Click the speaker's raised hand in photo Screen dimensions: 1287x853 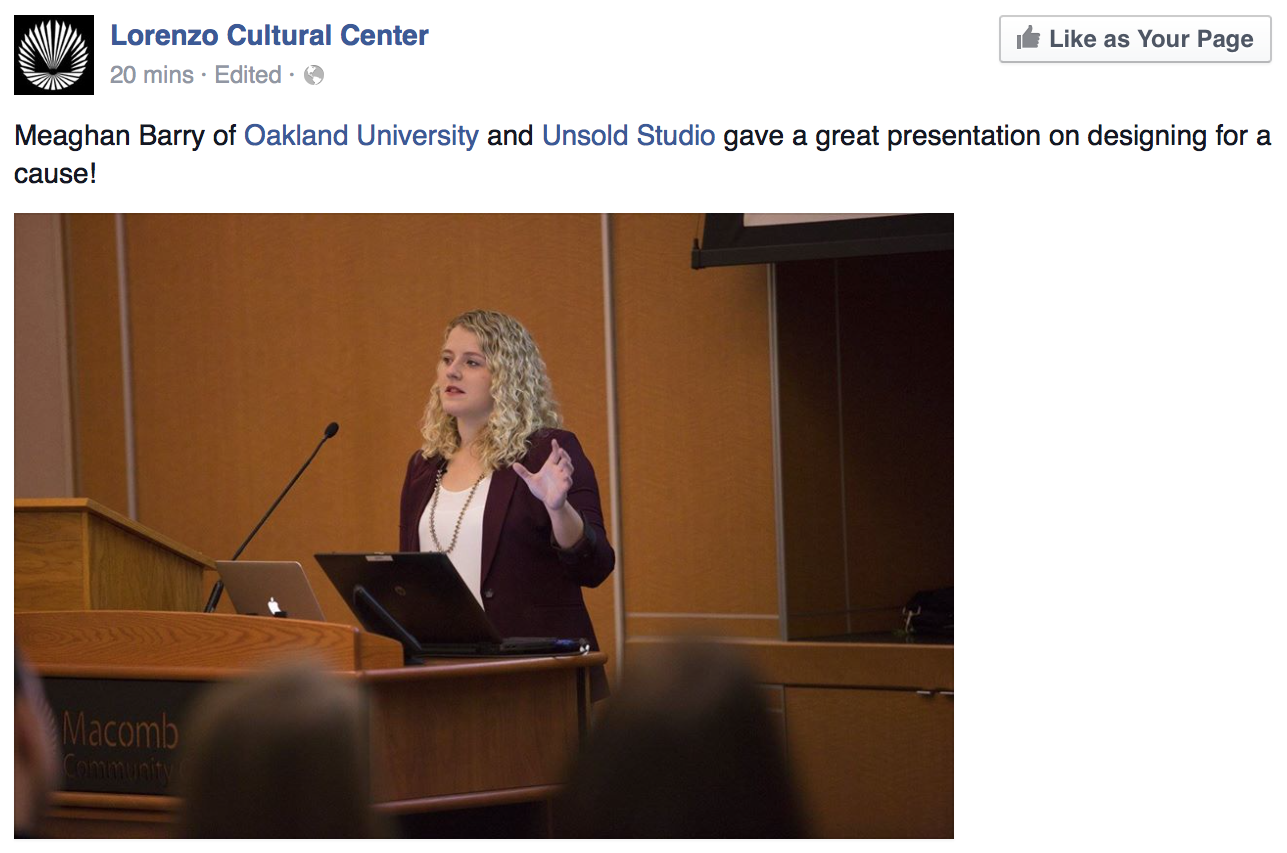pos(545,476)
